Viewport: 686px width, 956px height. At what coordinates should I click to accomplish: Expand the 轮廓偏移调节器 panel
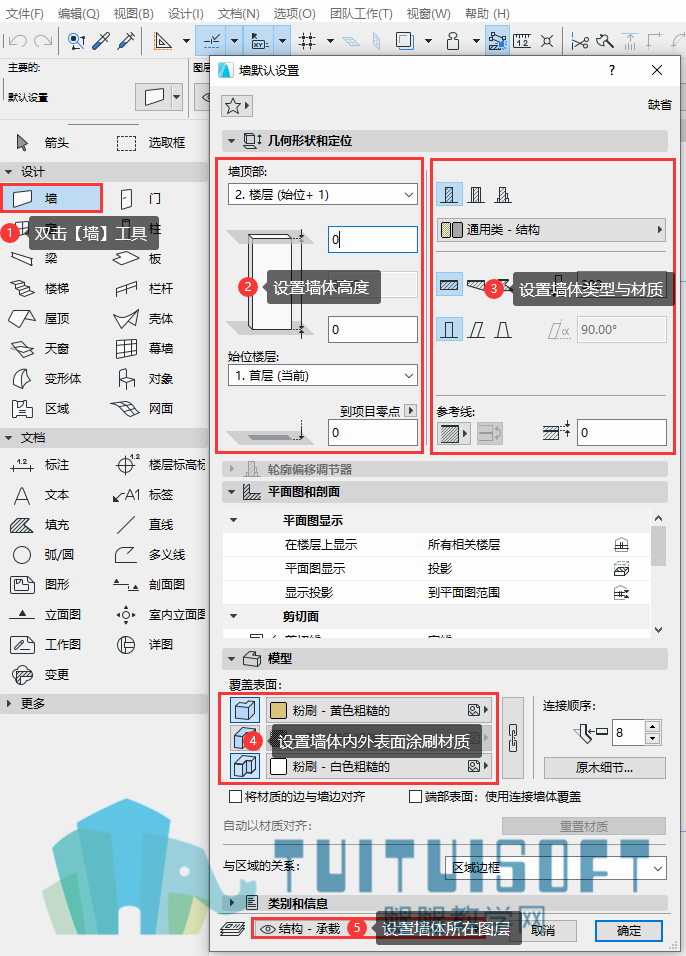point(231,469)
